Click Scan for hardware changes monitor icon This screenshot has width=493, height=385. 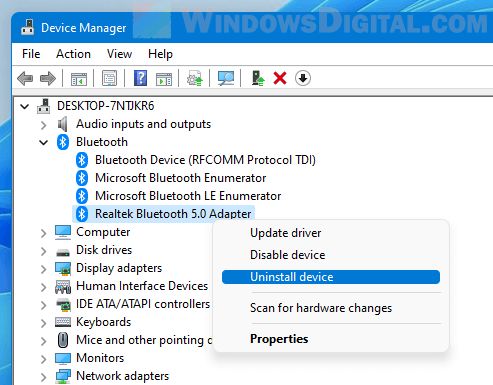[x=226, y=78]
